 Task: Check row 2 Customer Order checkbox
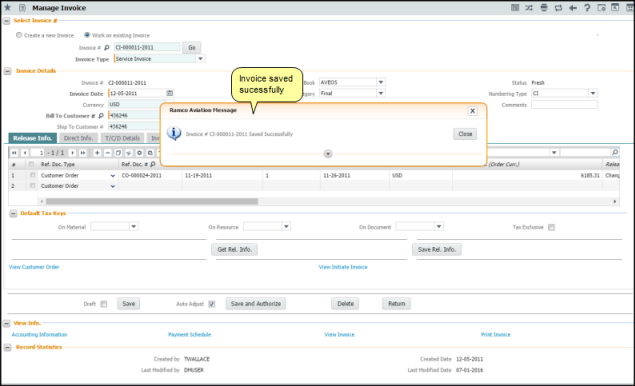pos(32,186)
